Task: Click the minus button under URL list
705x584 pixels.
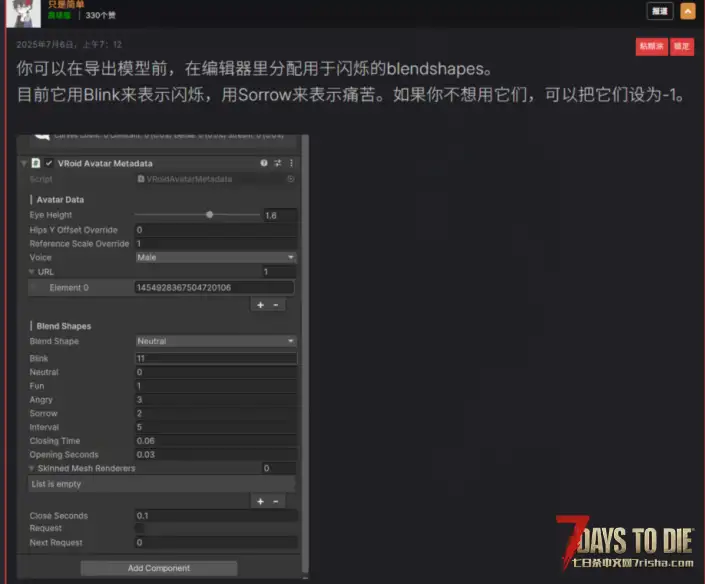Action: click(x=276, y=305)
